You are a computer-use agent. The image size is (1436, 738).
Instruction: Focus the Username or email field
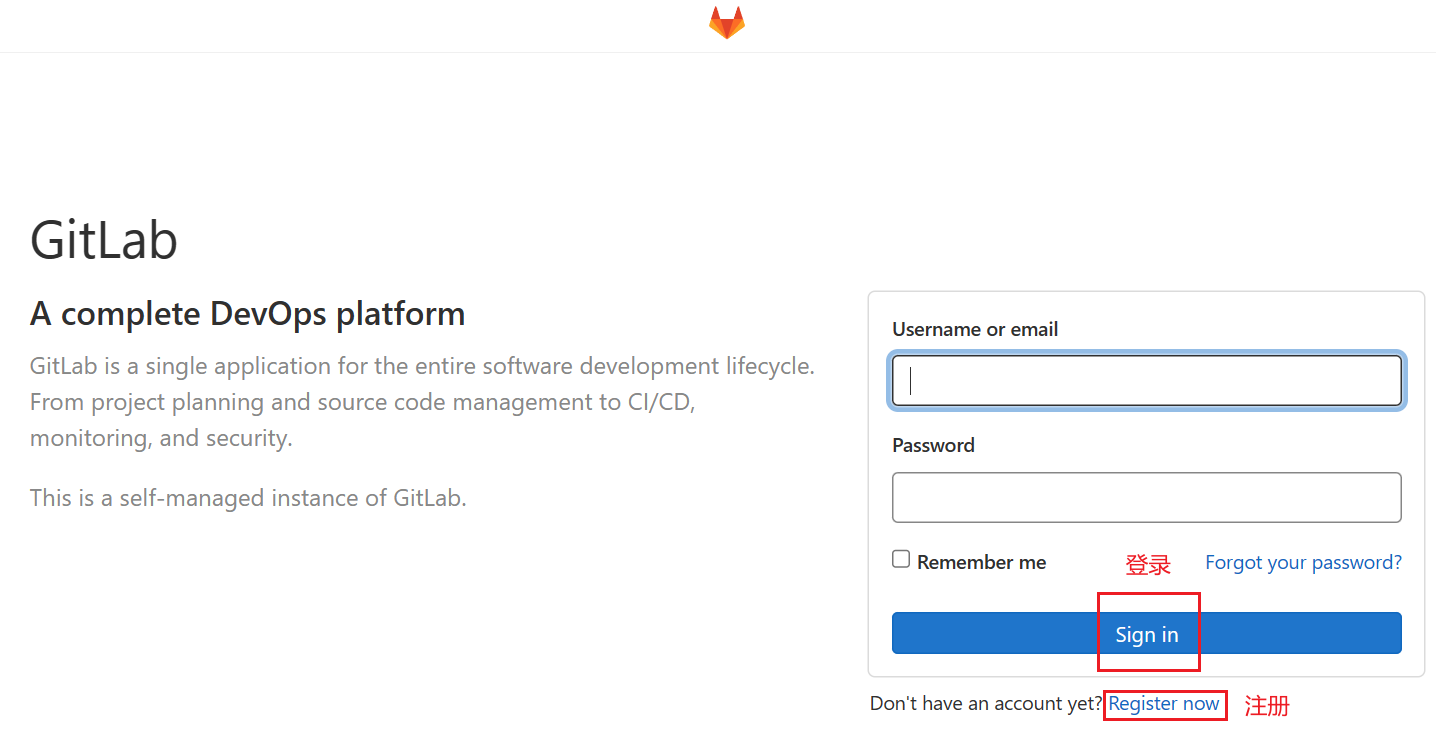[x=1146, y=381]
